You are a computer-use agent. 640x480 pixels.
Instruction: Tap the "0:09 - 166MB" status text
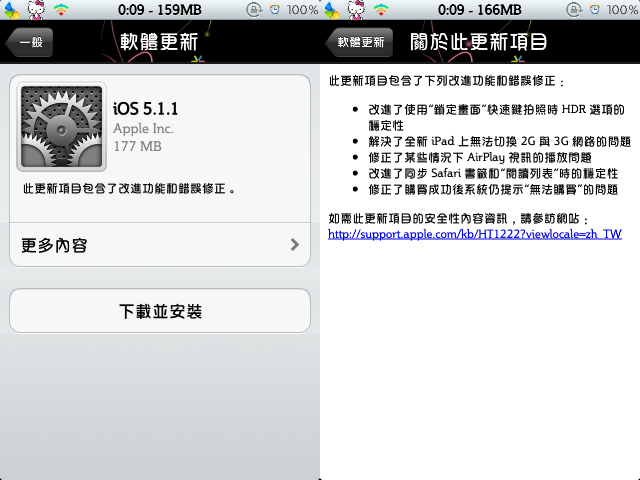(x=480, y=10)
